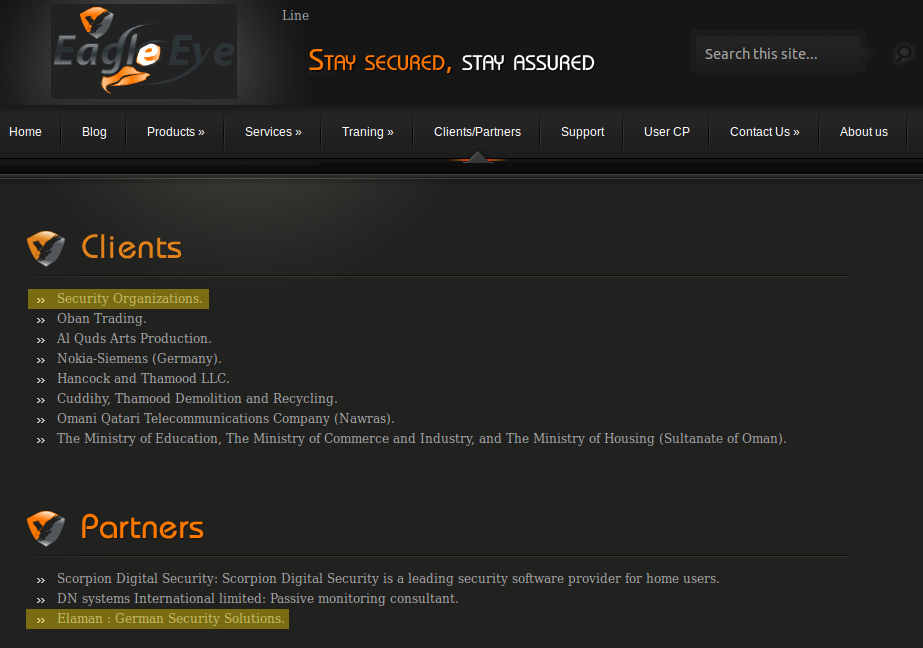The width and height of the screenshot is (923, 648).
Task: Click the shield icon beside Clients heading
Action: [46, 248]
